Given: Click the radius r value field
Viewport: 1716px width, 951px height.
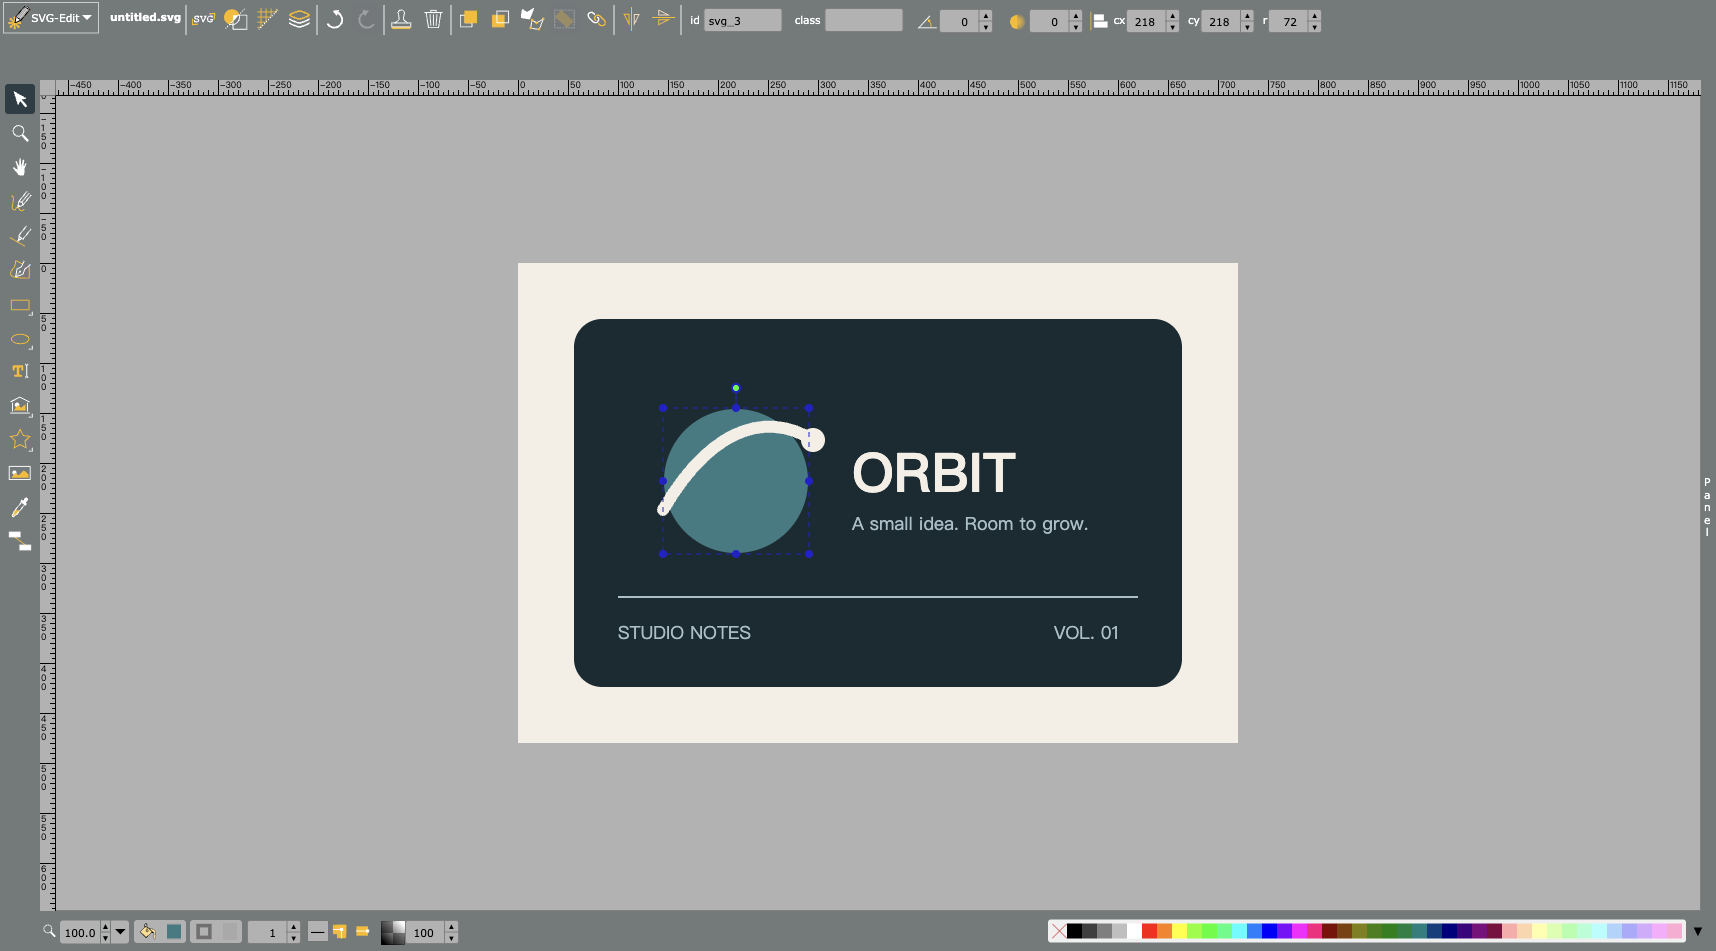Looking at the screenshot, I should tap(1289, 21).
